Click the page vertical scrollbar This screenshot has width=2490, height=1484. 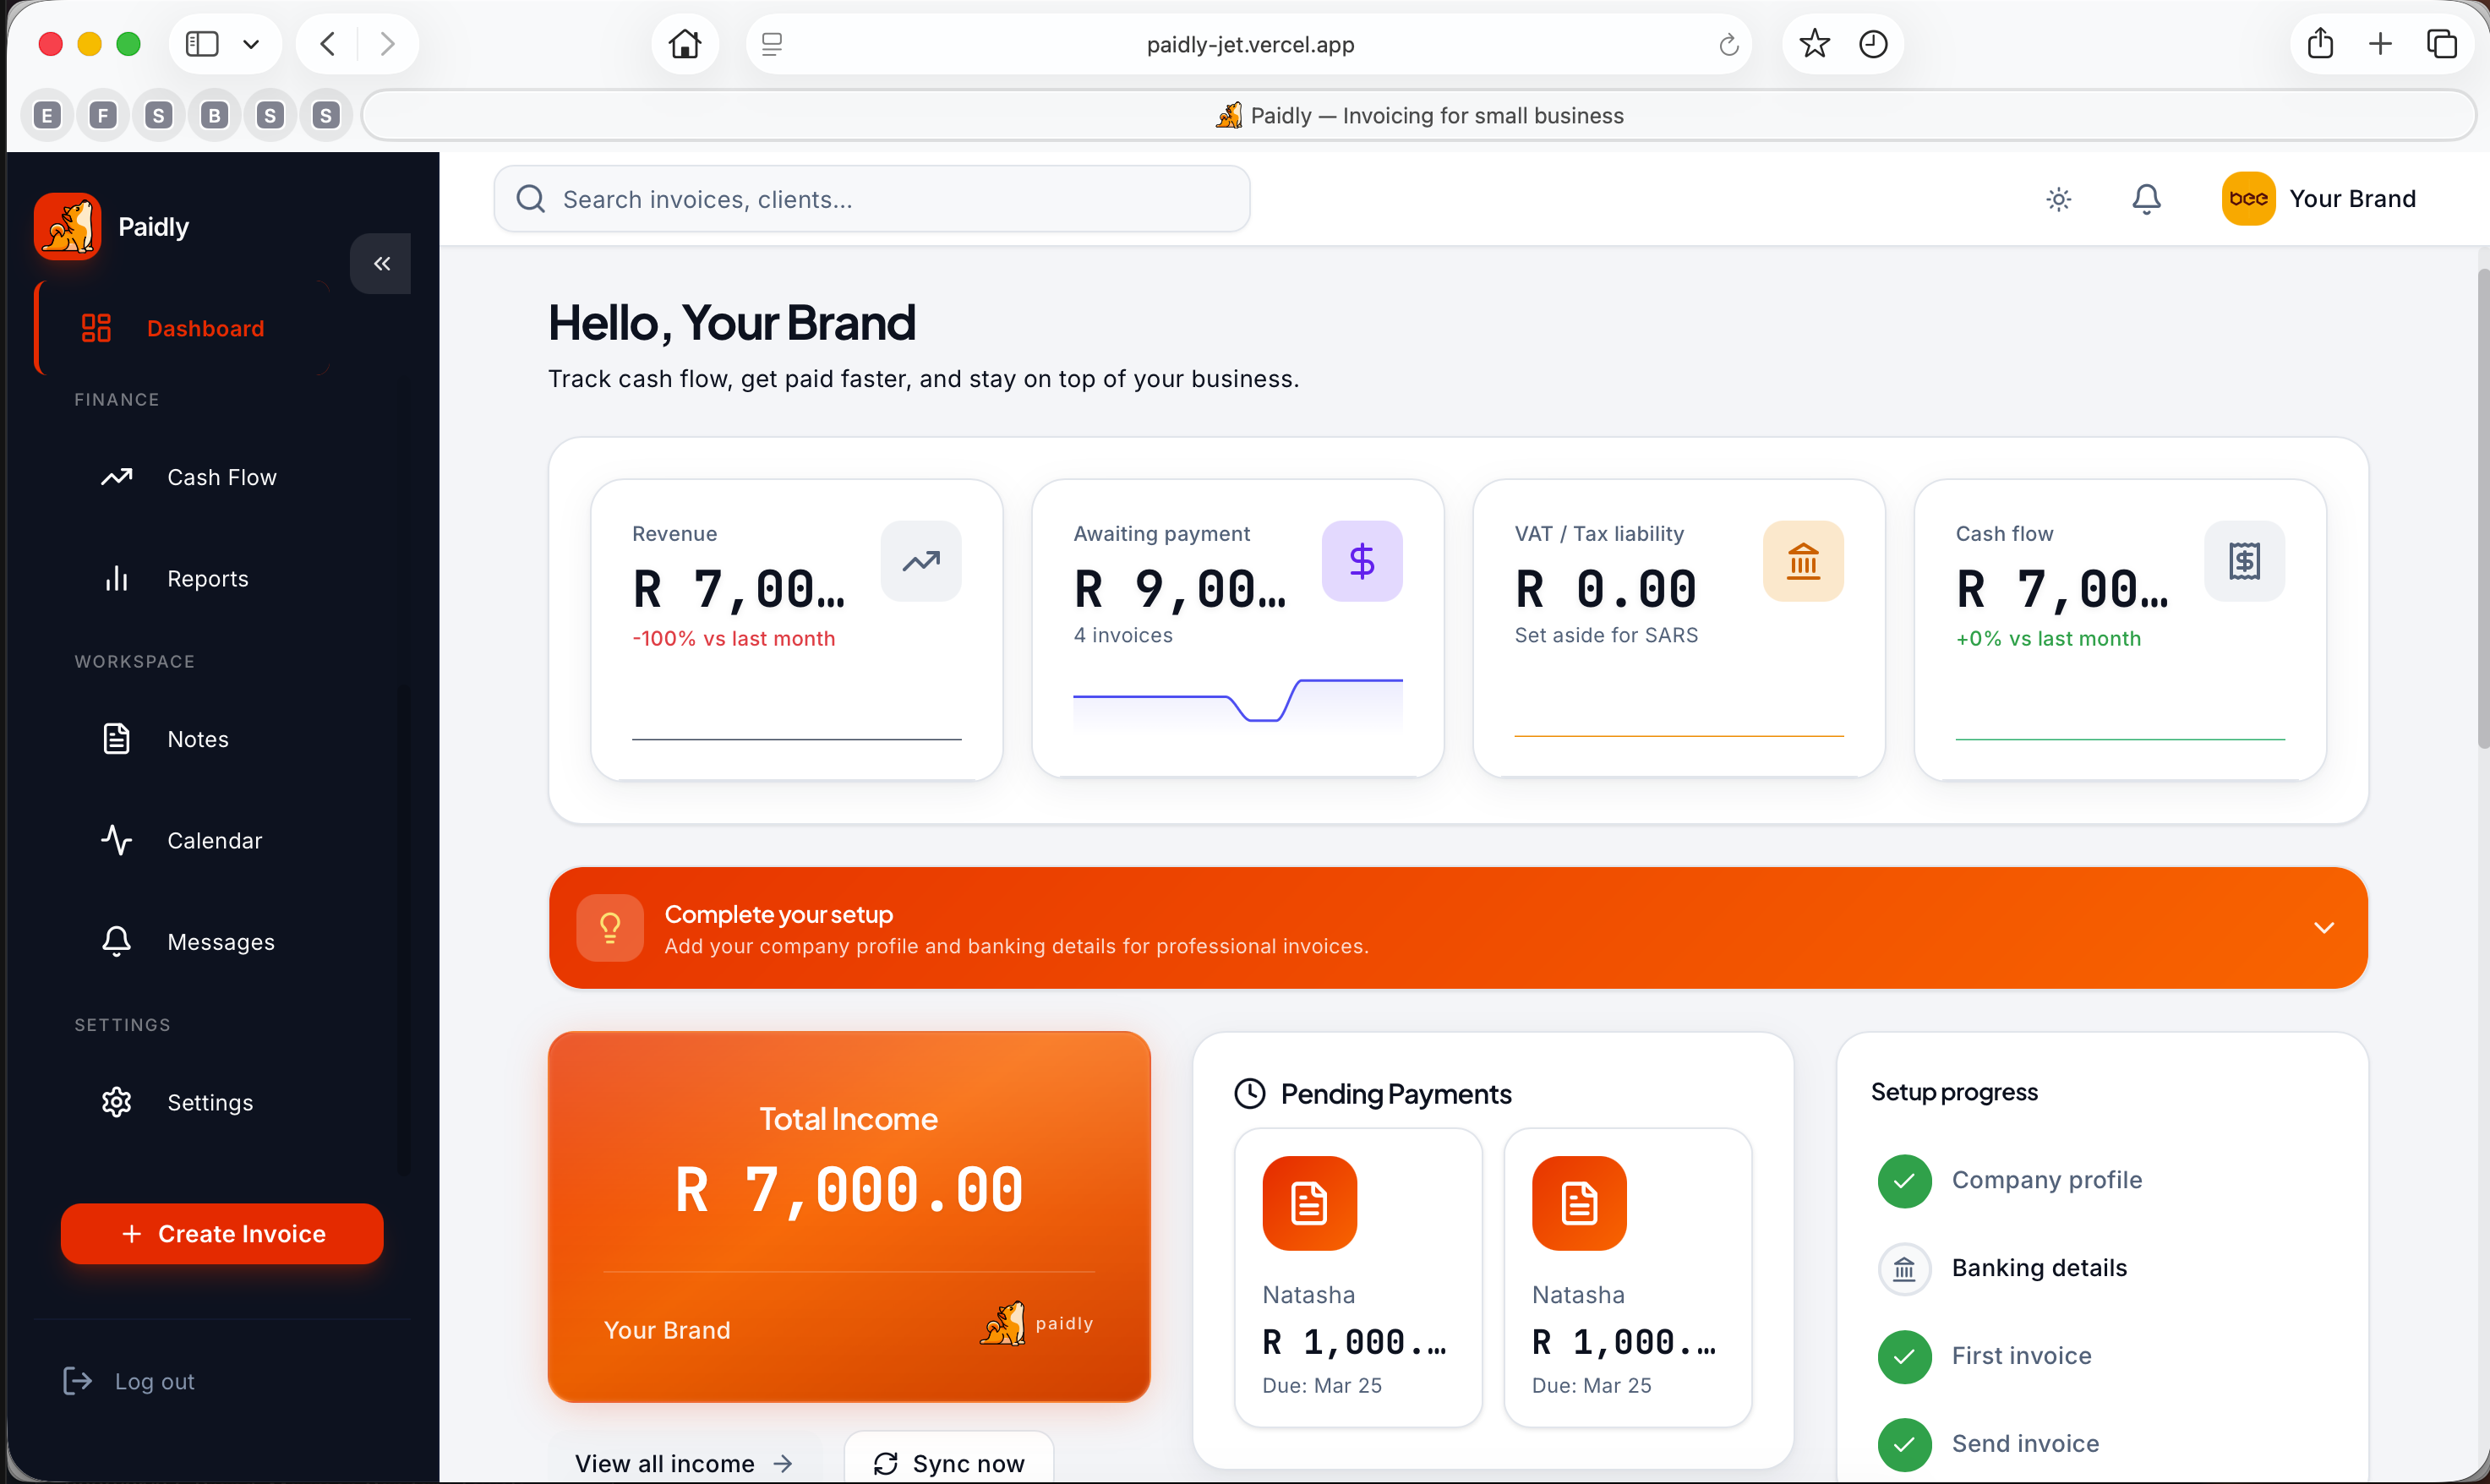(x=2483, y=510)
